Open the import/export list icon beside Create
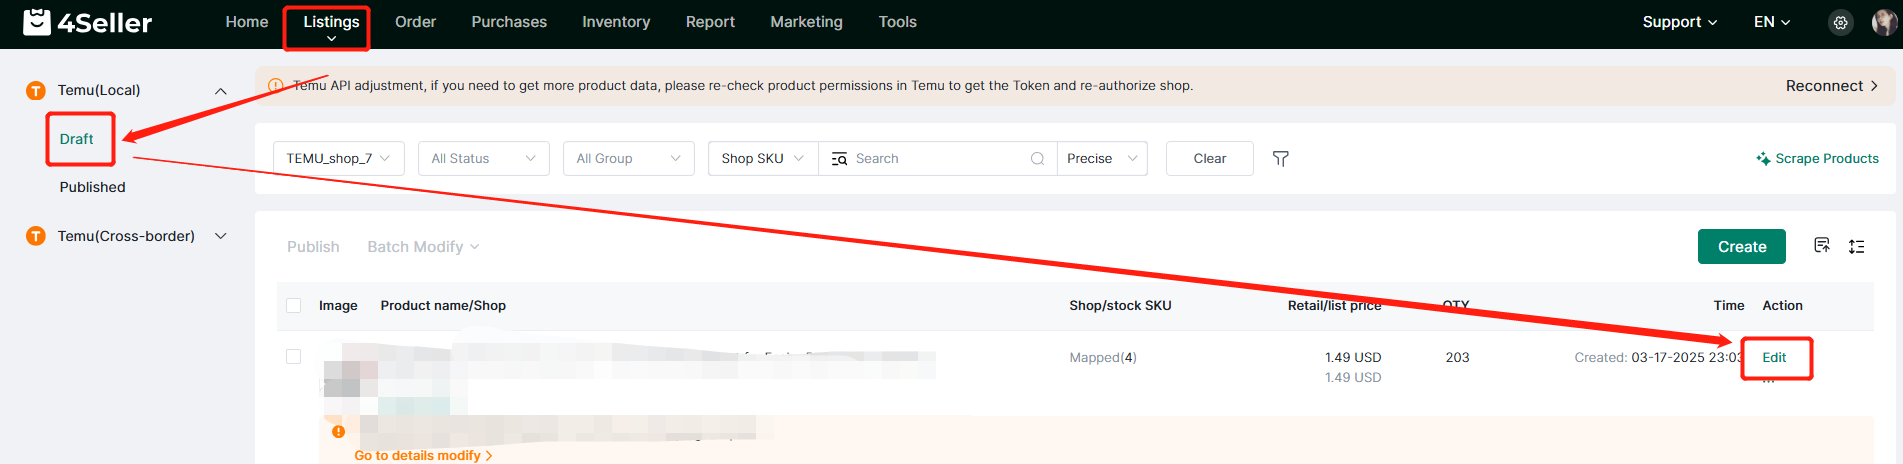This screenshot has height=464, width=1903. pos(1821,245)
